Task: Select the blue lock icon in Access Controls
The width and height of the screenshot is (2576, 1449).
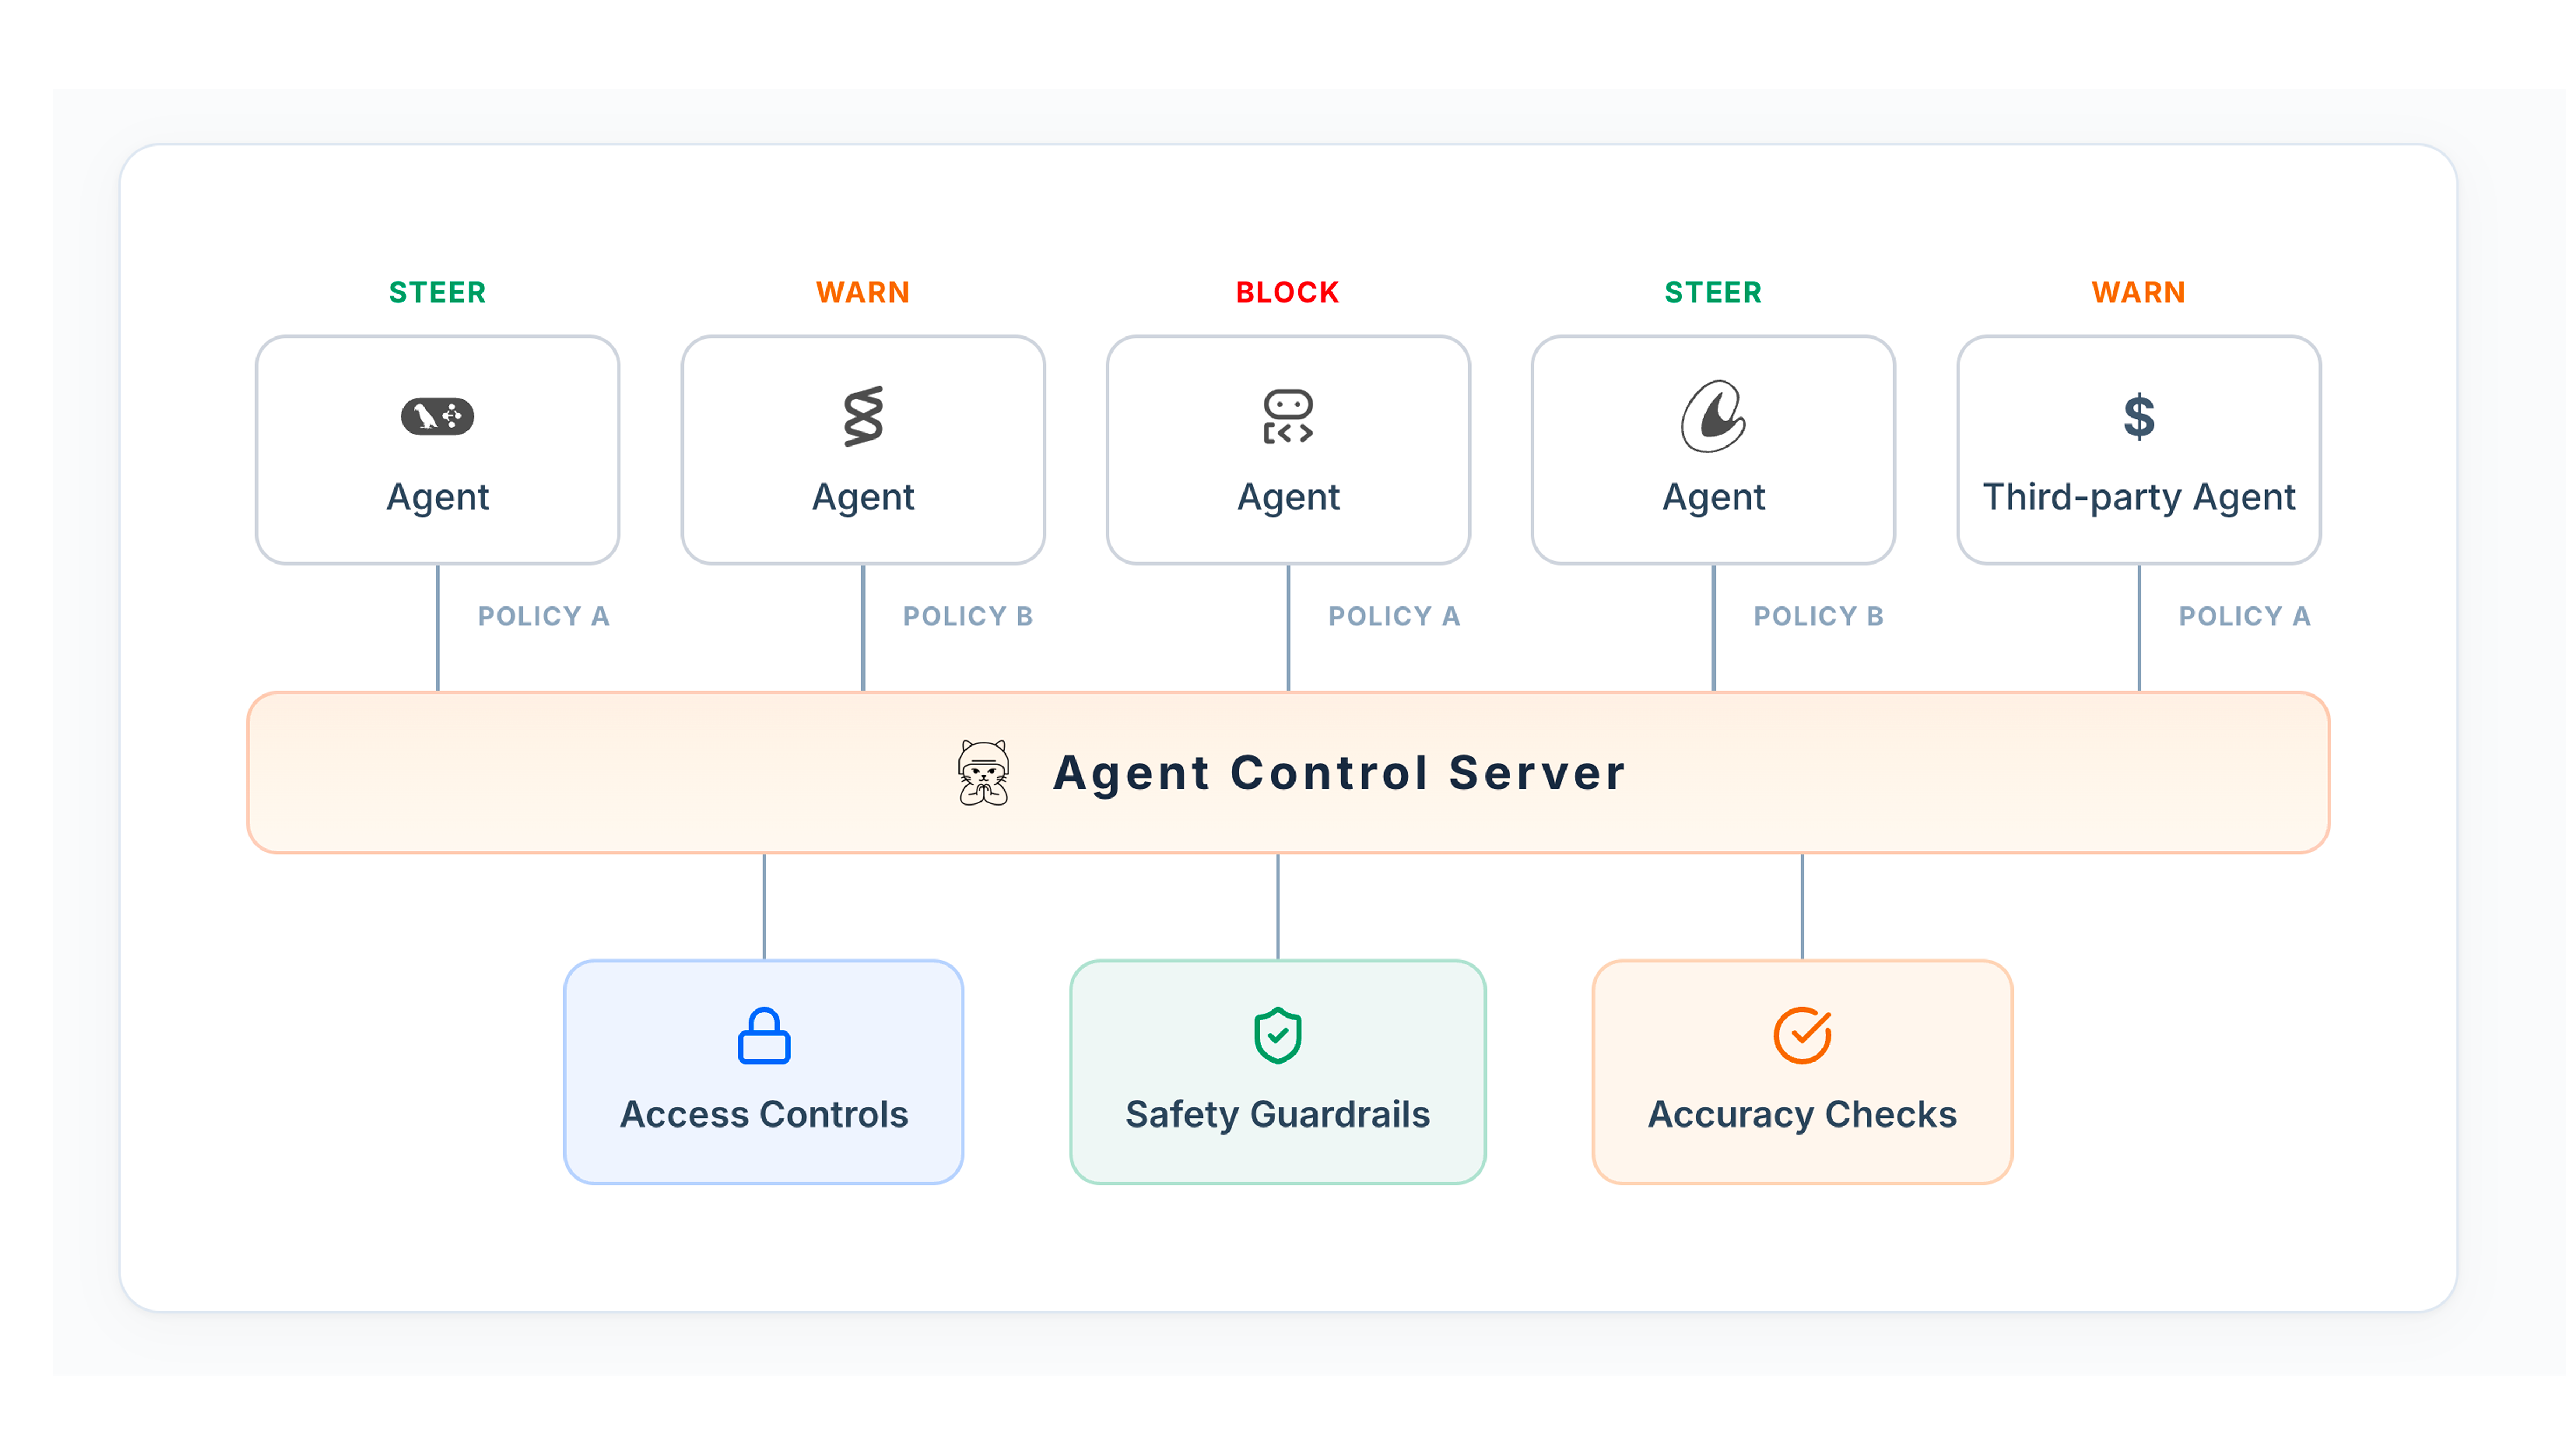Action: pyautogui.click(x=763, y=1035)
